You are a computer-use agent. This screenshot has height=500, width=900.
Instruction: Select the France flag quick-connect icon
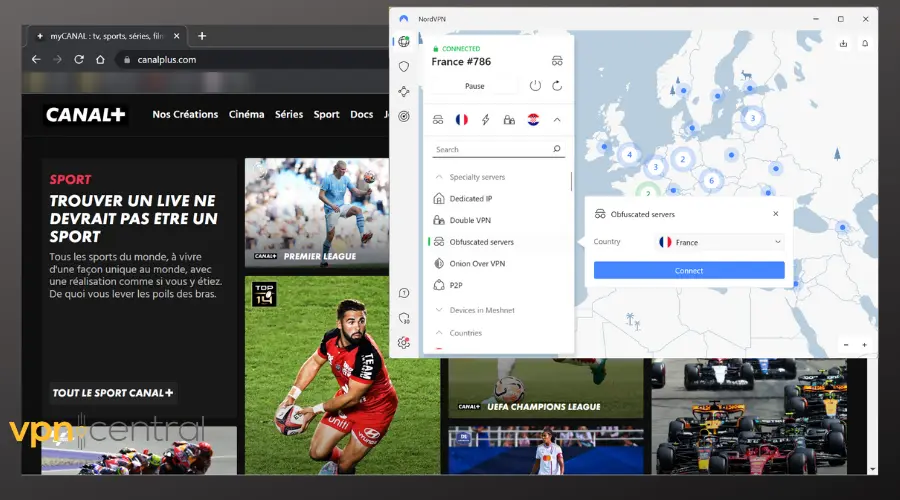[x=461, y=119]
